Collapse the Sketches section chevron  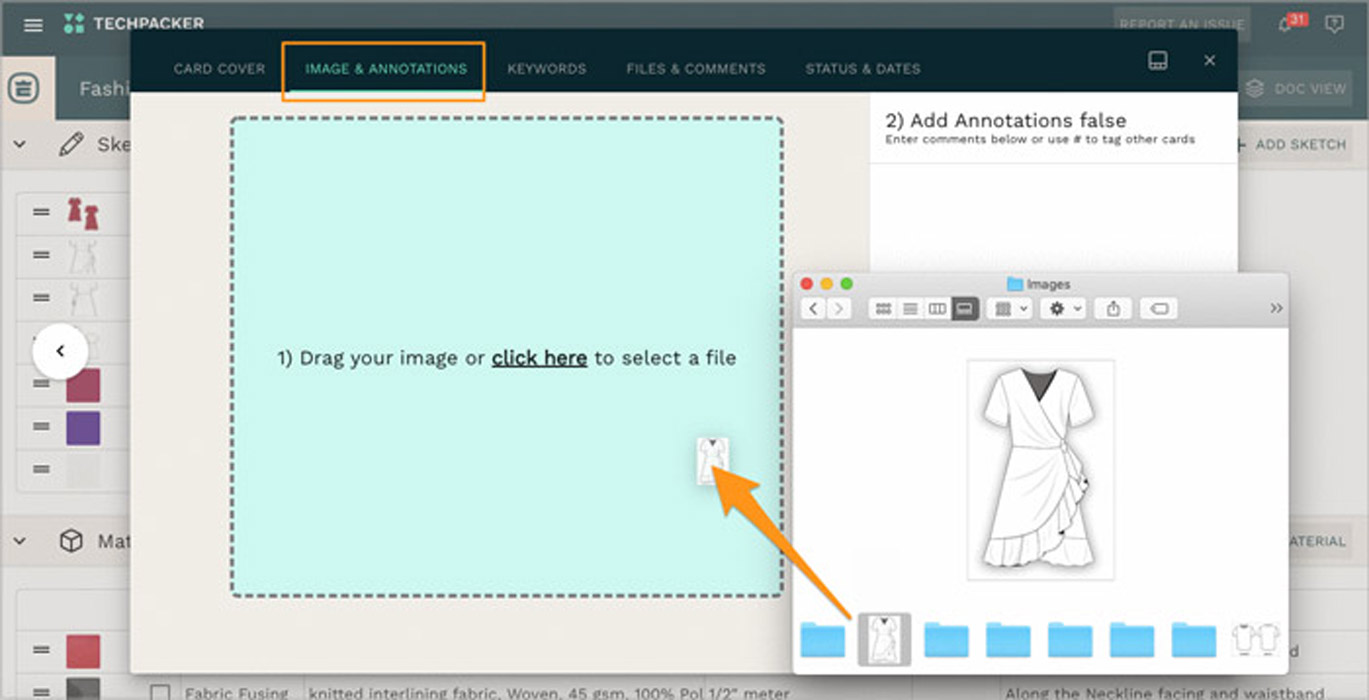pyautogui.click(x=19, y=144)
